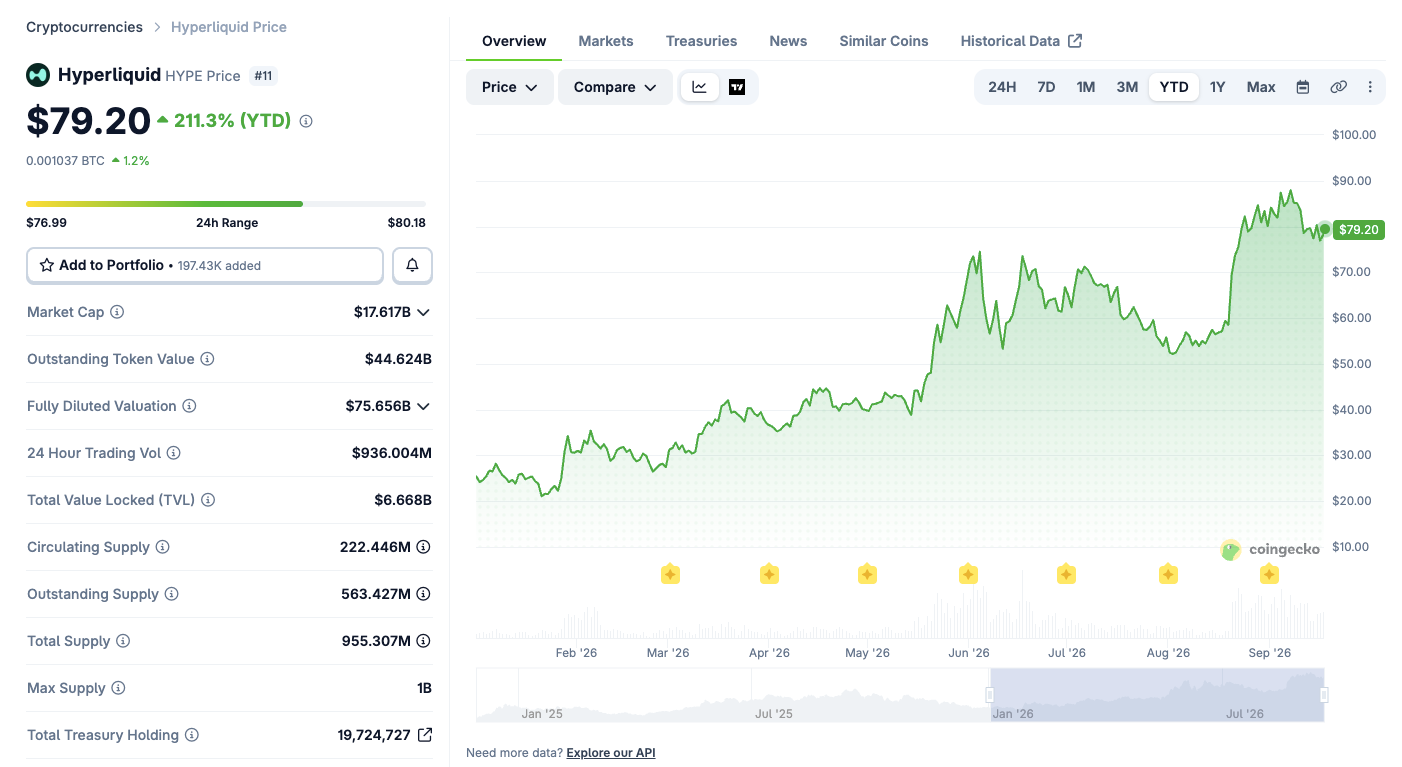Click news marker near Mar '26
This screenshot has width=1402, height=767.
[670, 574]
